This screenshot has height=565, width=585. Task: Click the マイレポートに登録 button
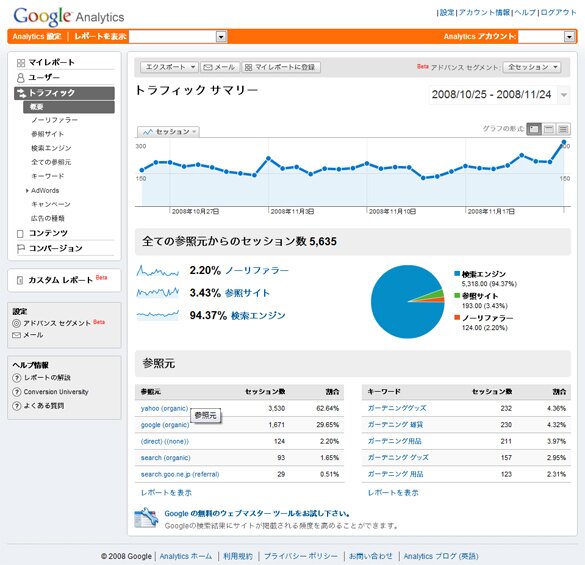click(281, 67)
